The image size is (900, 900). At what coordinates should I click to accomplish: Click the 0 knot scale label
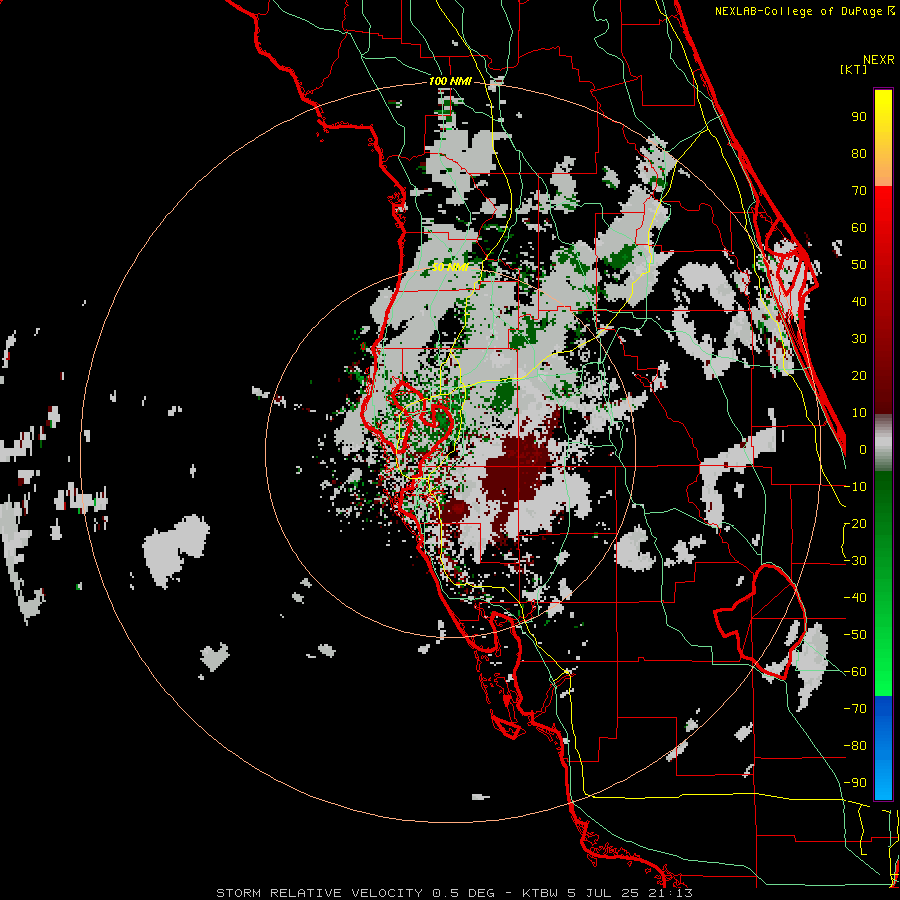863,449
